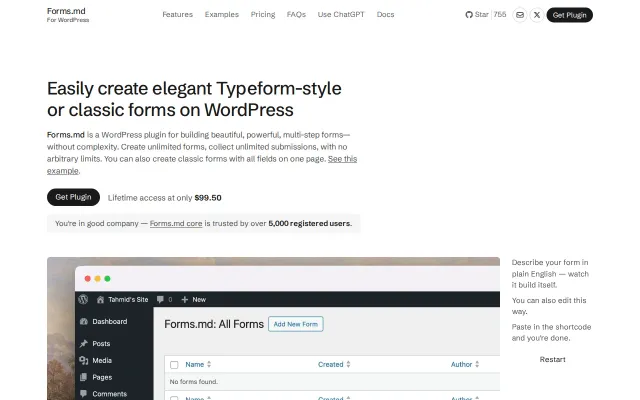The image size is (640, 400).
Task: Click the green maximize dot in mockup window
Action: click(107, 278)
